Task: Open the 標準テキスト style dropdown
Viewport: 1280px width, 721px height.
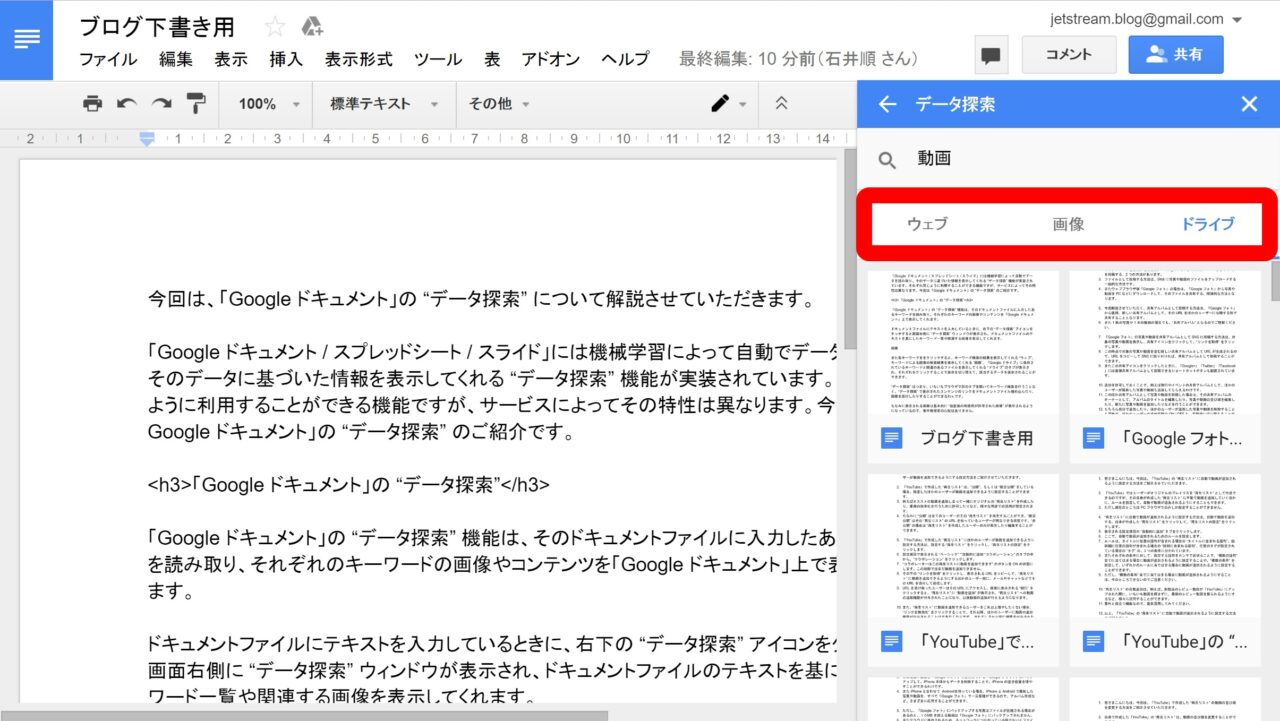Action: pyautogui.click(x=384, y=104)
